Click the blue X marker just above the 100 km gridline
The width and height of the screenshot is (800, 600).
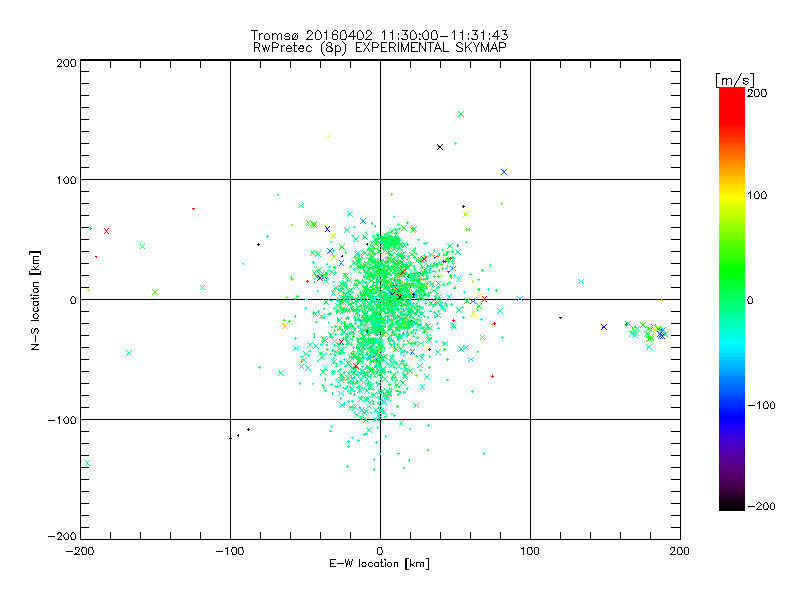(x=504, y=172)
